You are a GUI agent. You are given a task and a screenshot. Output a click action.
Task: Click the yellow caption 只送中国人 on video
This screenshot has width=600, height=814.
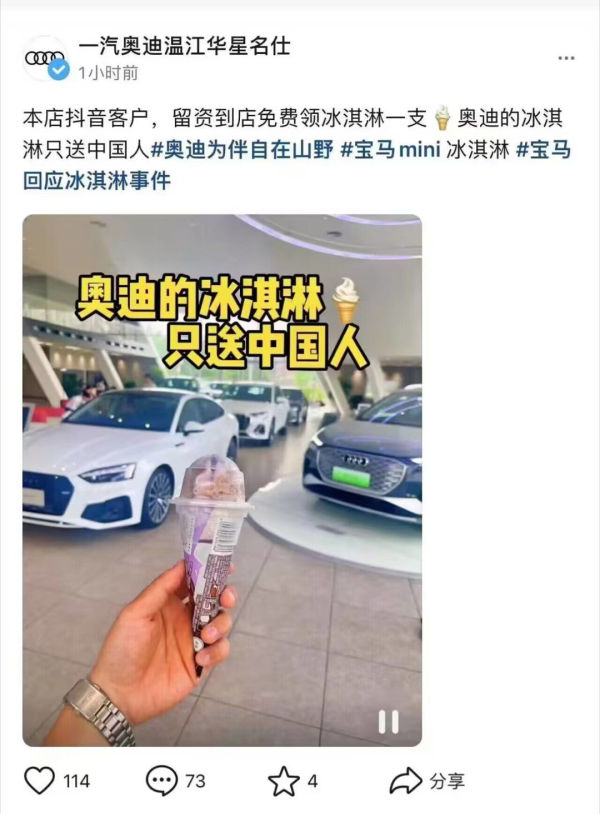point(266,346)
